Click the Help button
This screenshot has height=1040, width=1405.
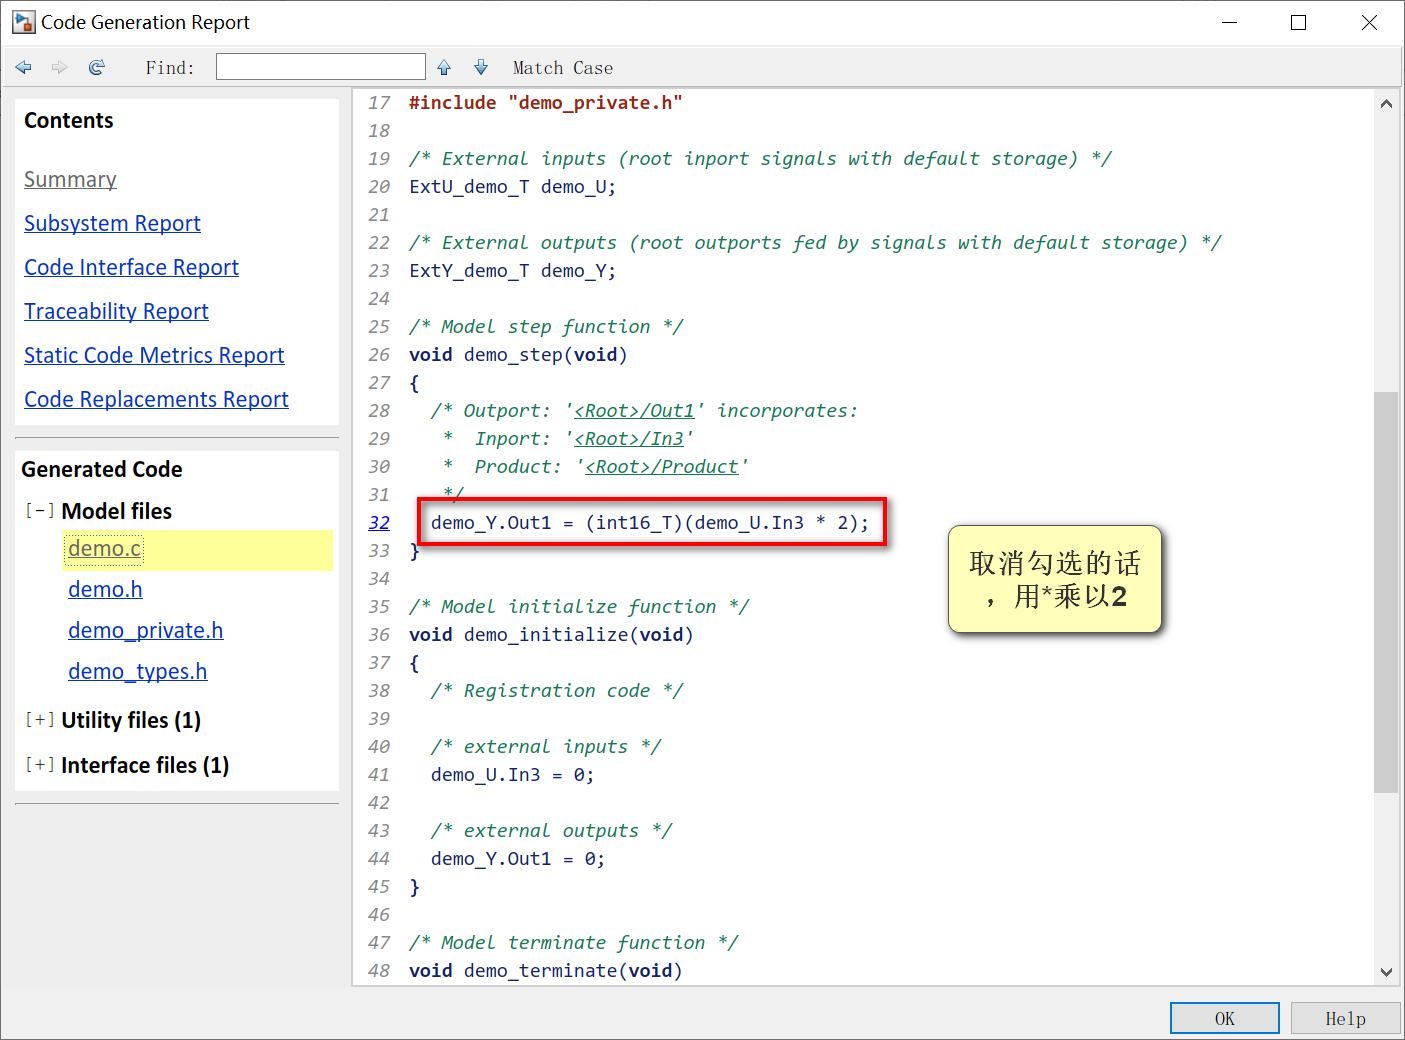tap(1345, 1017)
